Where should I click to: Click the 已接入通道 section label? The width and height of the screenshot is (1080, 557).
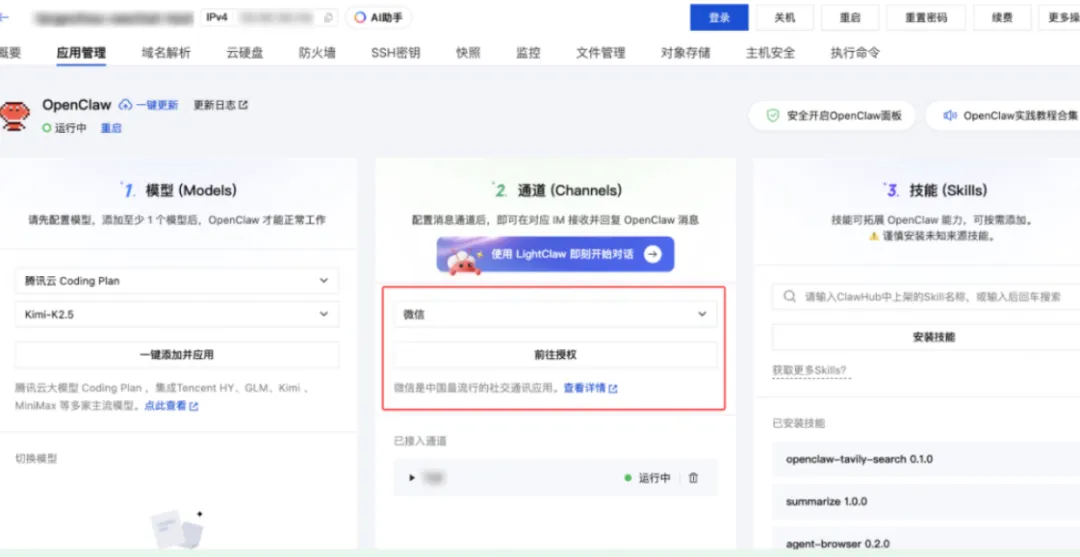pos(420,441)
